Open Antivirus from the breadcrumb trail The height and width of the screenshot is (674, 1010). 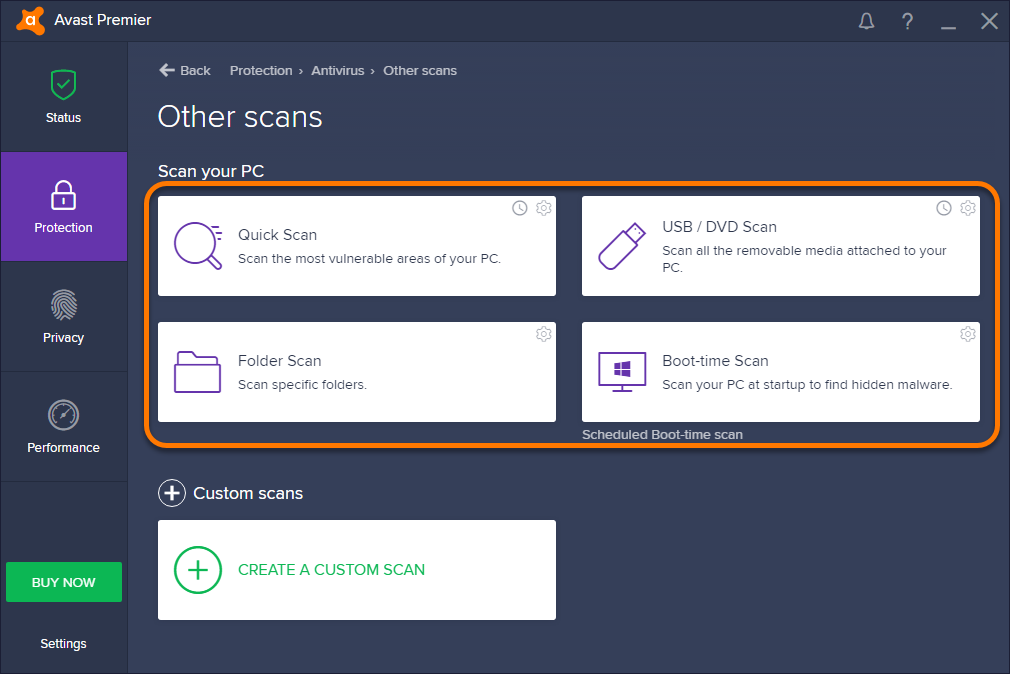[x=338, y=70]
